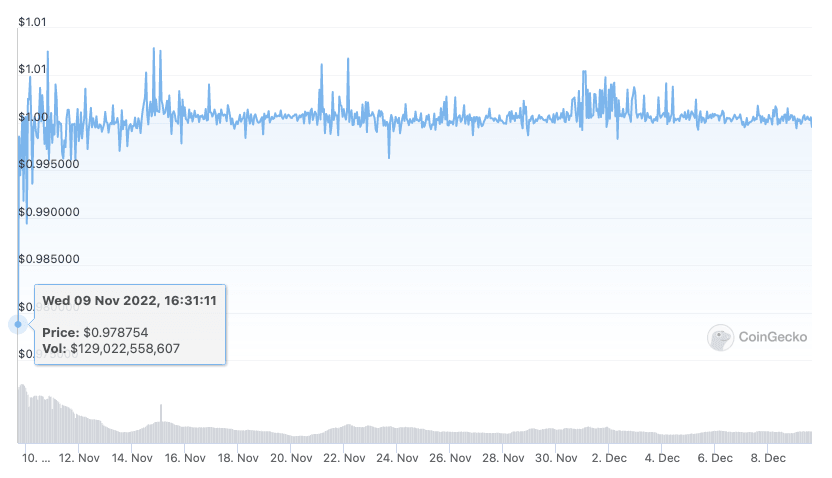This screenshot has width=832, height=478.
Task: Click the 16. Nov axis label
Action: (x=185, y=458)
